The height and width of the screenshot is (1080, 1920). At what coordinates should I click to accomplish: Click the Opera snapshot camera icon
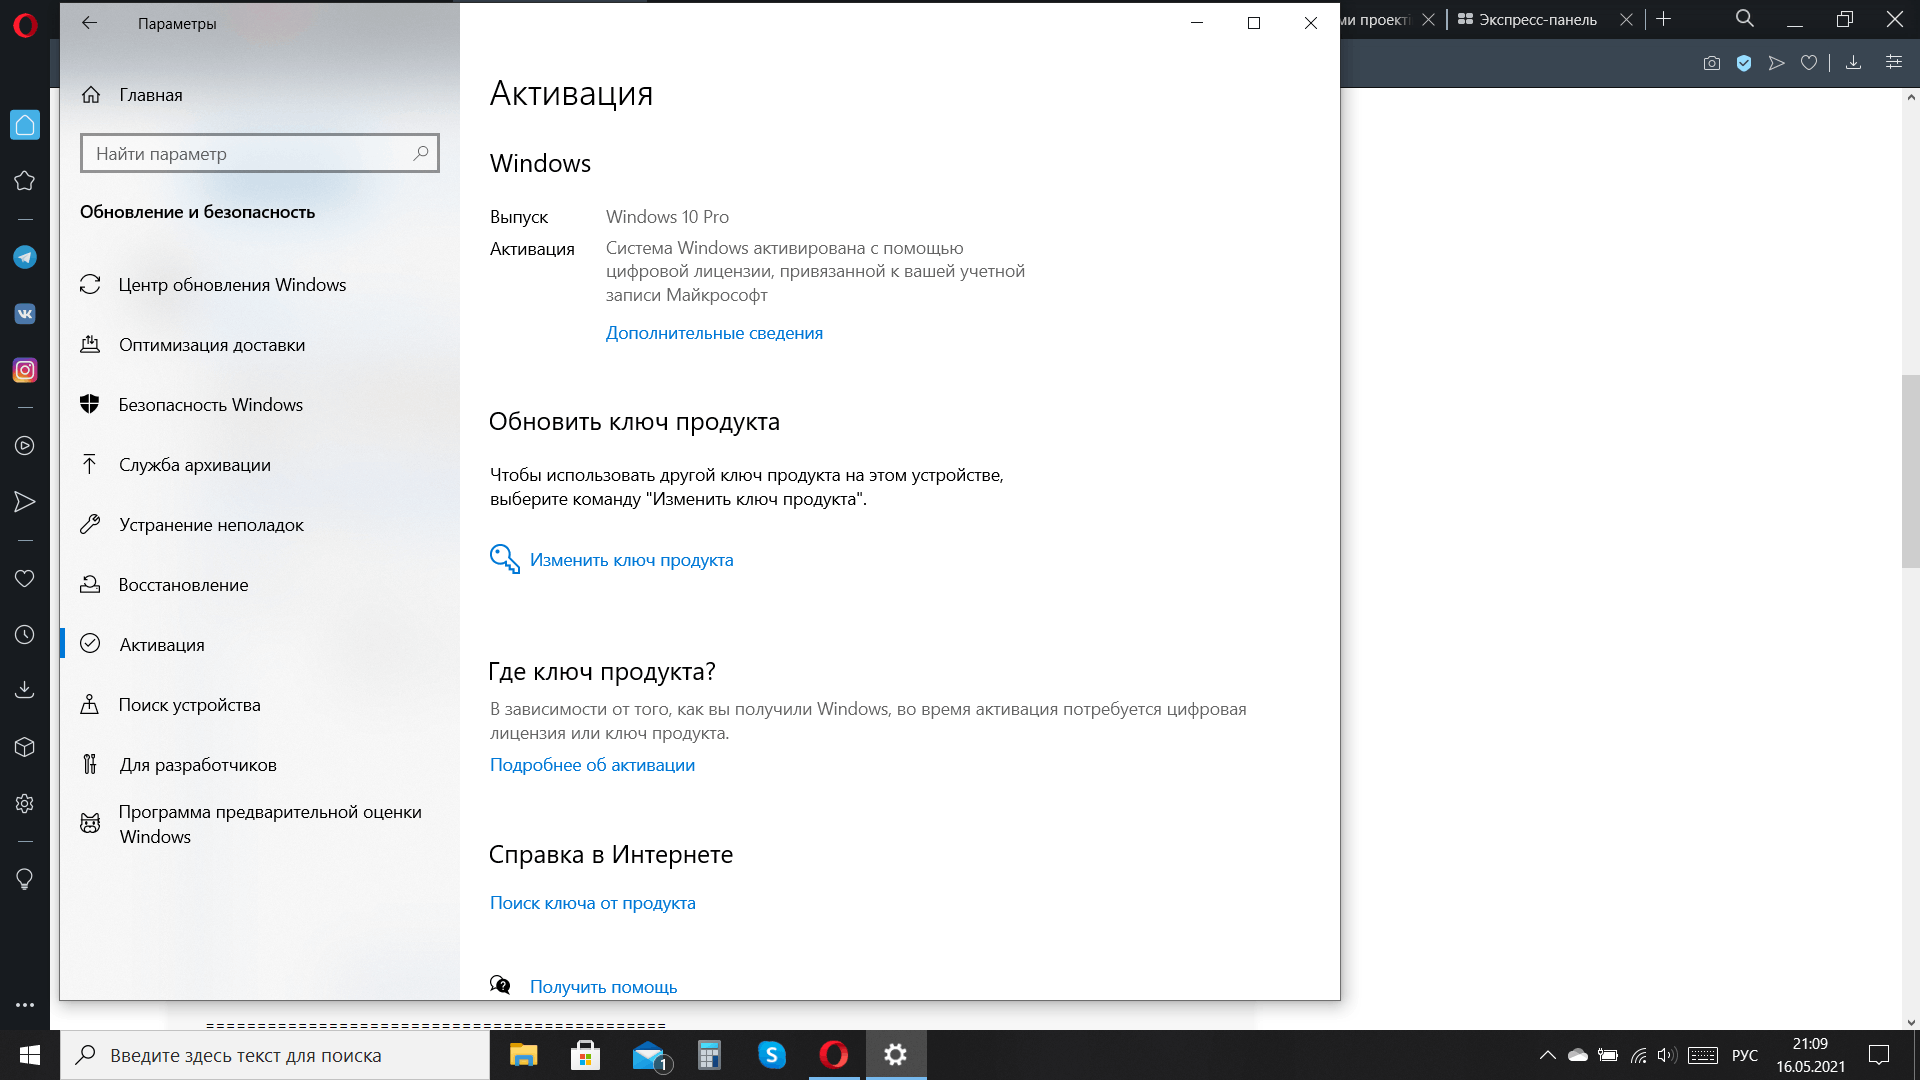(1712, 63)
